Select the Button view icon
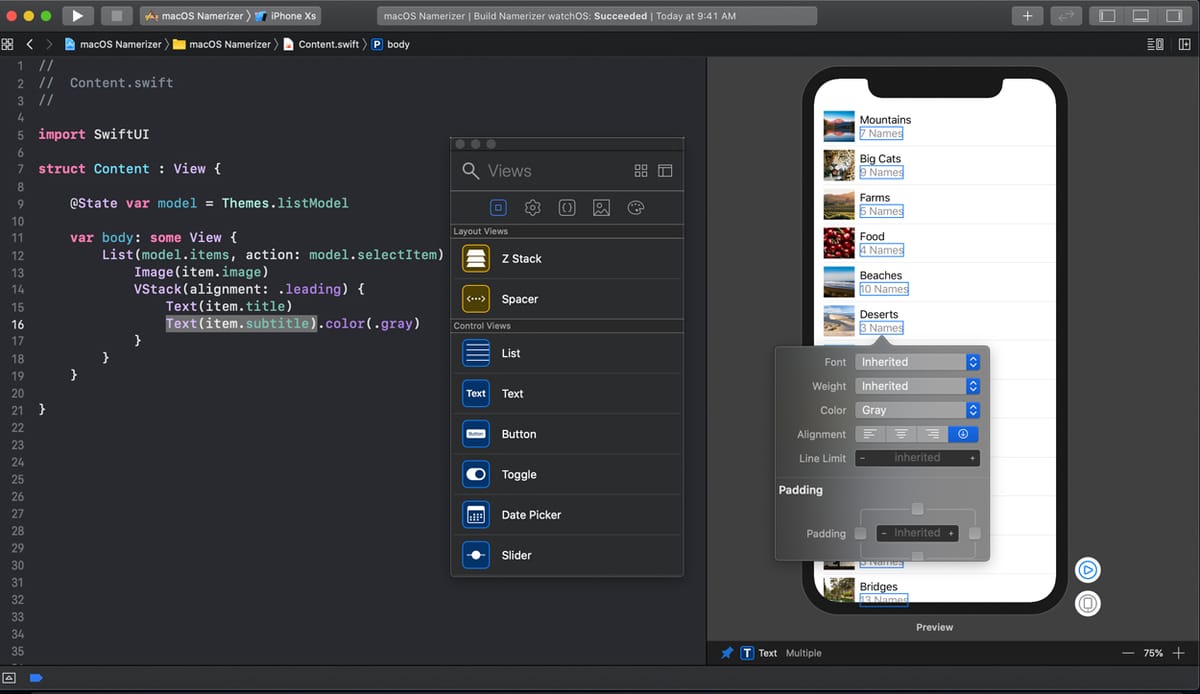Image resolution: width=1200 pixels, height=694 pixels. (x=476, y=434)
